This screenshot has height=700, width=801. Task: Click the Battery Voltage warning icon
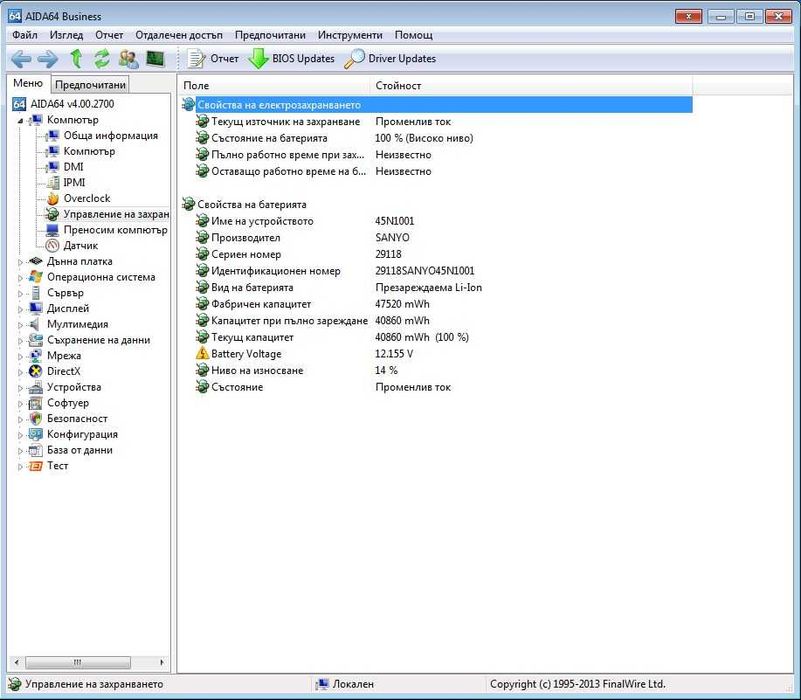tap(203, 354)
